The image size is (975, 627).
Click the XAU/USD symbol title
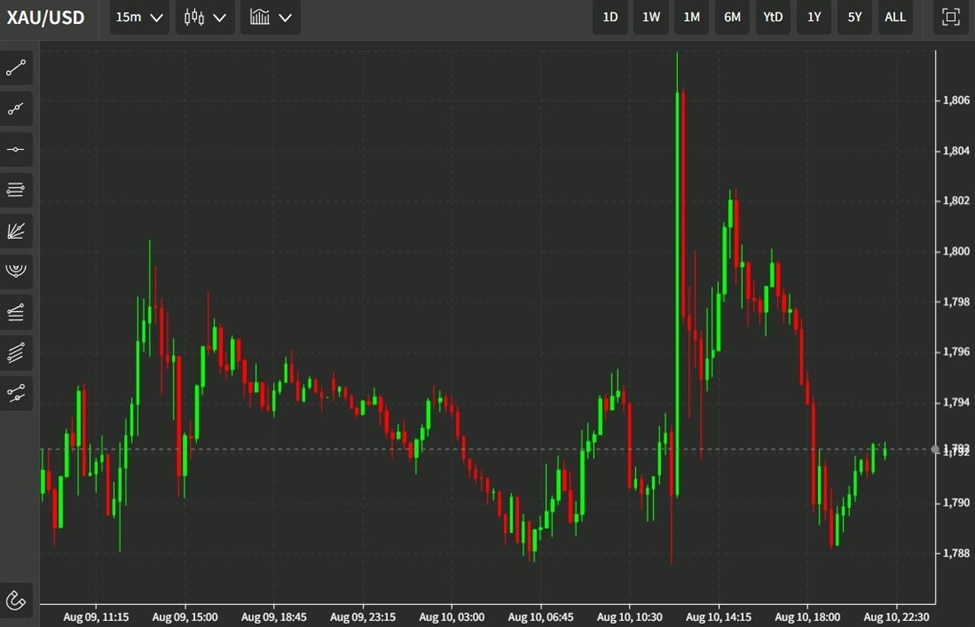point(45,17)
